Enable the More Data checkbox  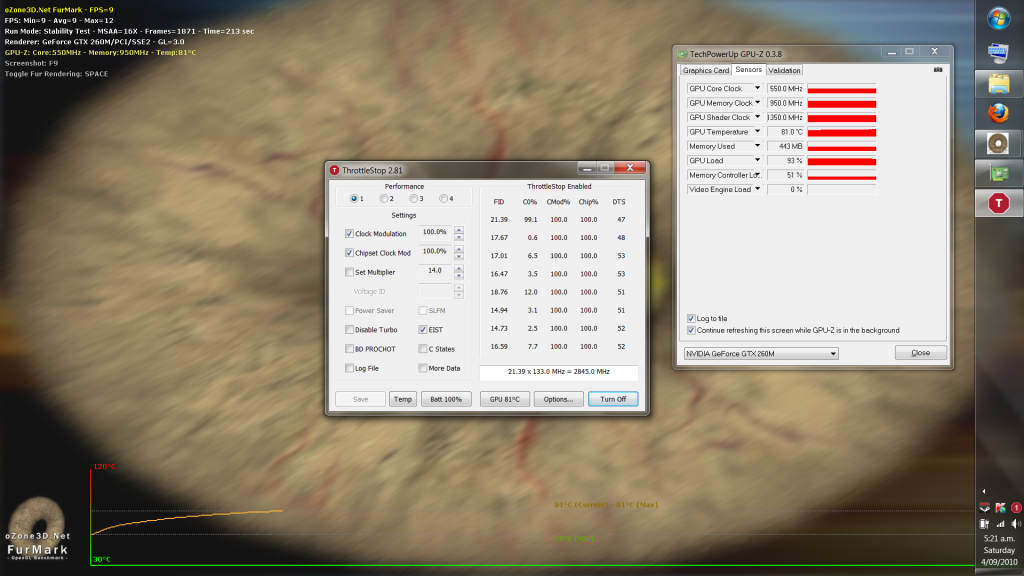pos(423,368)
